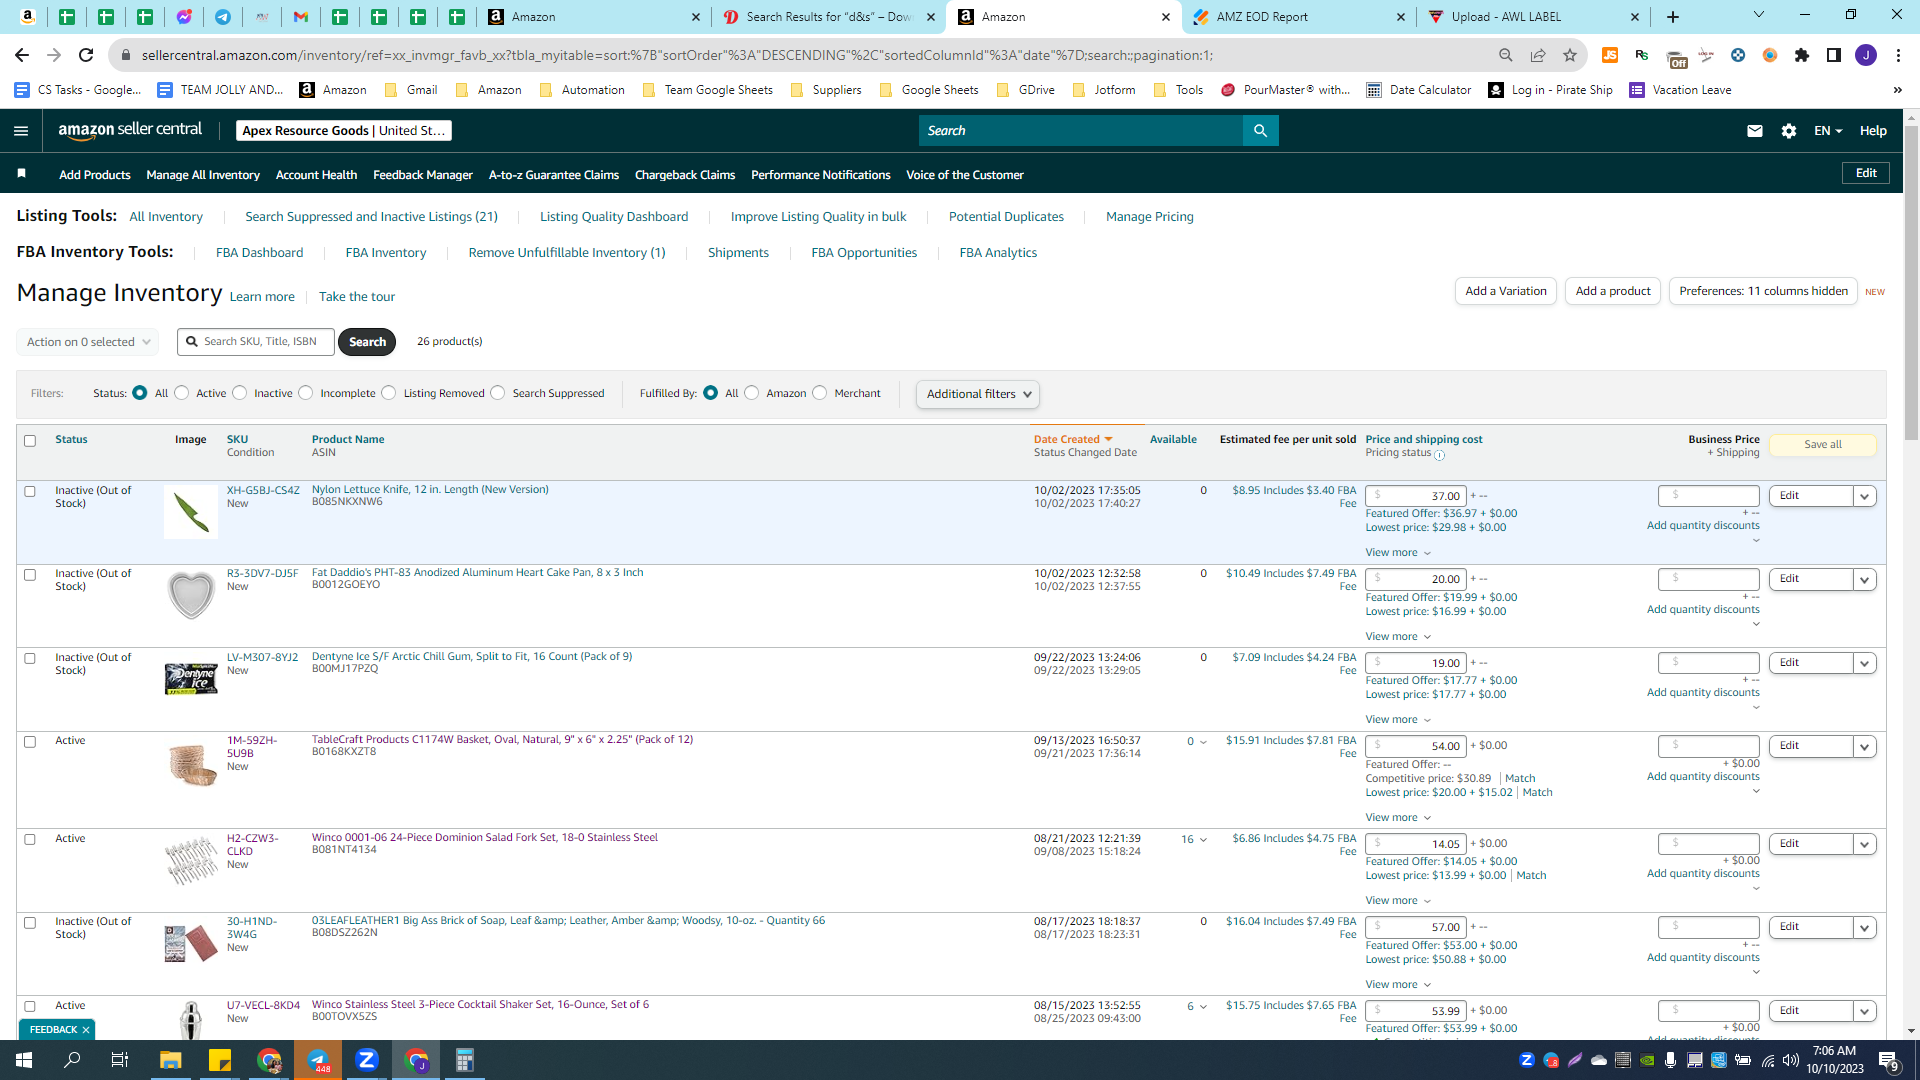Click the Add a Variation button
The width and height of the screenshot is (1920, 1080).
1505,291
